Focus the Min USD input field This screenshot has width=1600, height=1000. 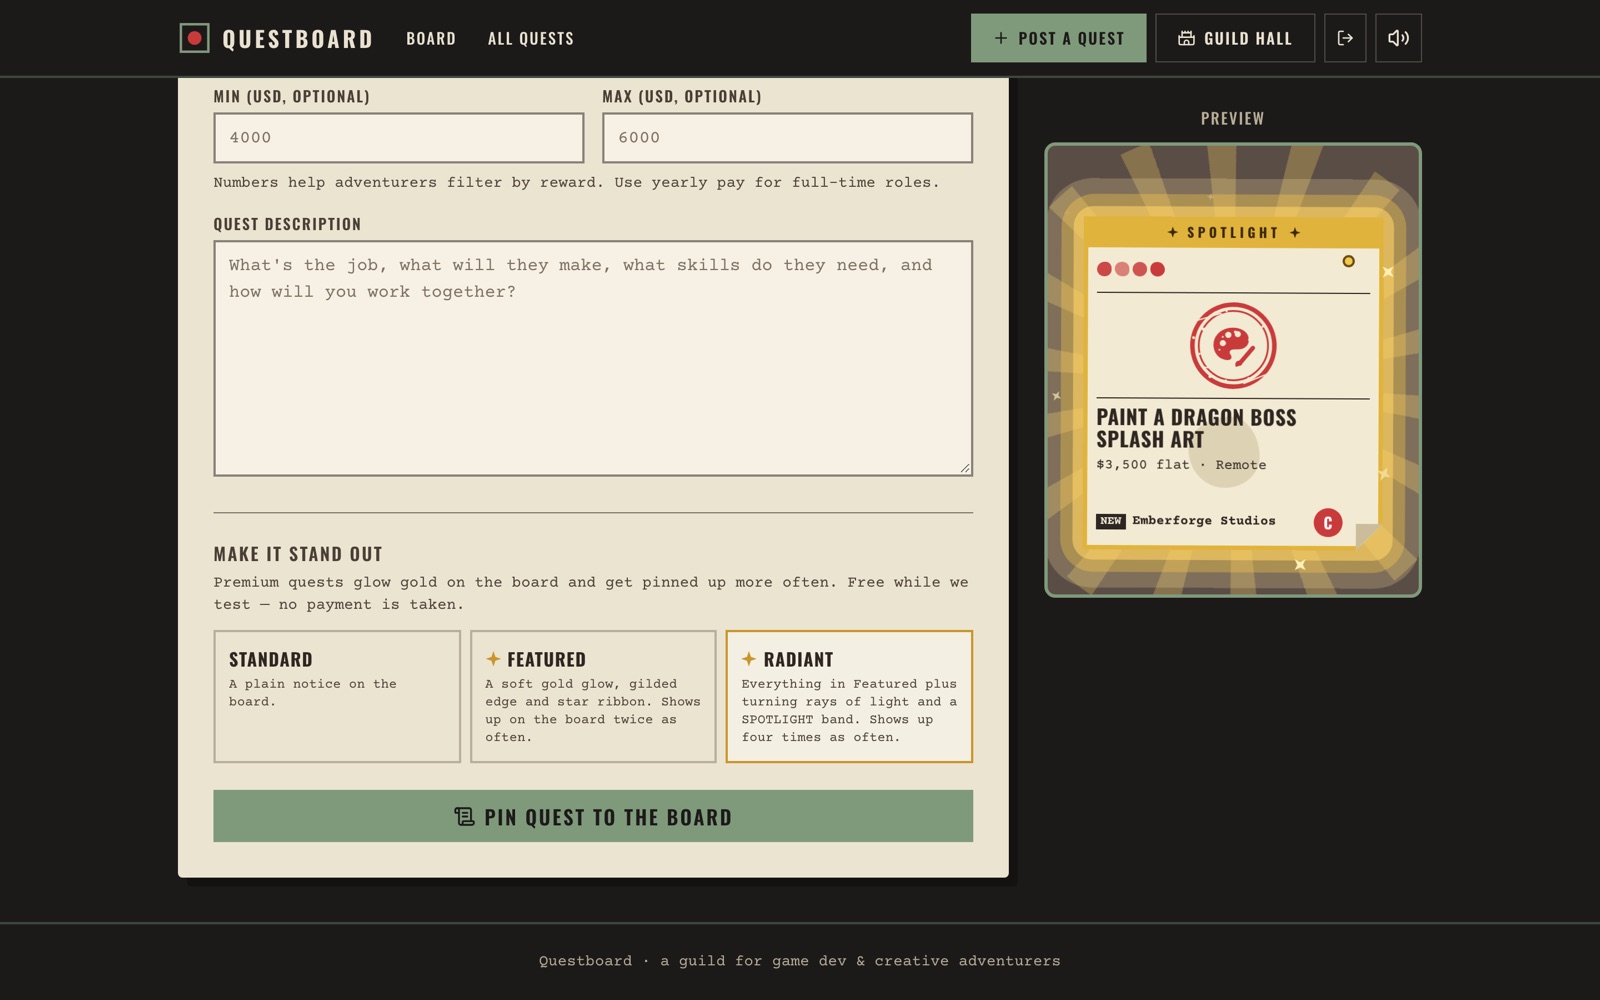tap(399, 138)
